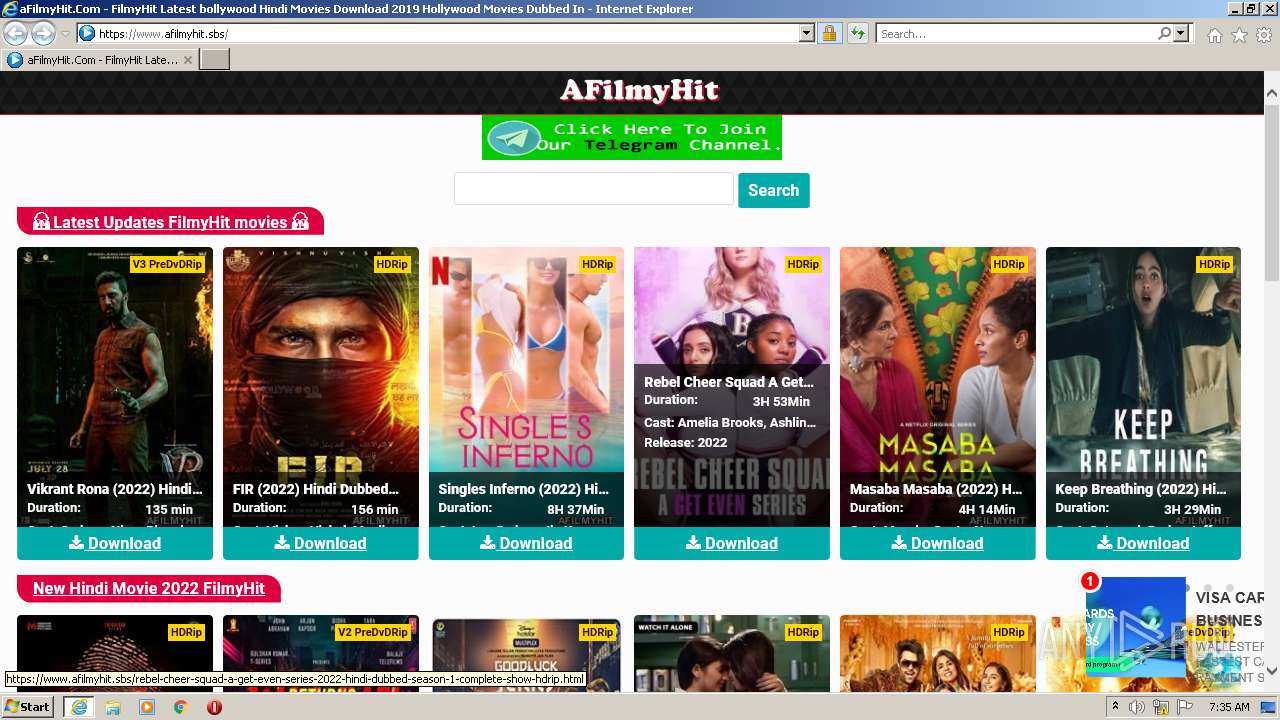The width and height of the screenshot is (1280, 720).
Task: Click Internet Explorer taskbar icon
Action: 79,707
